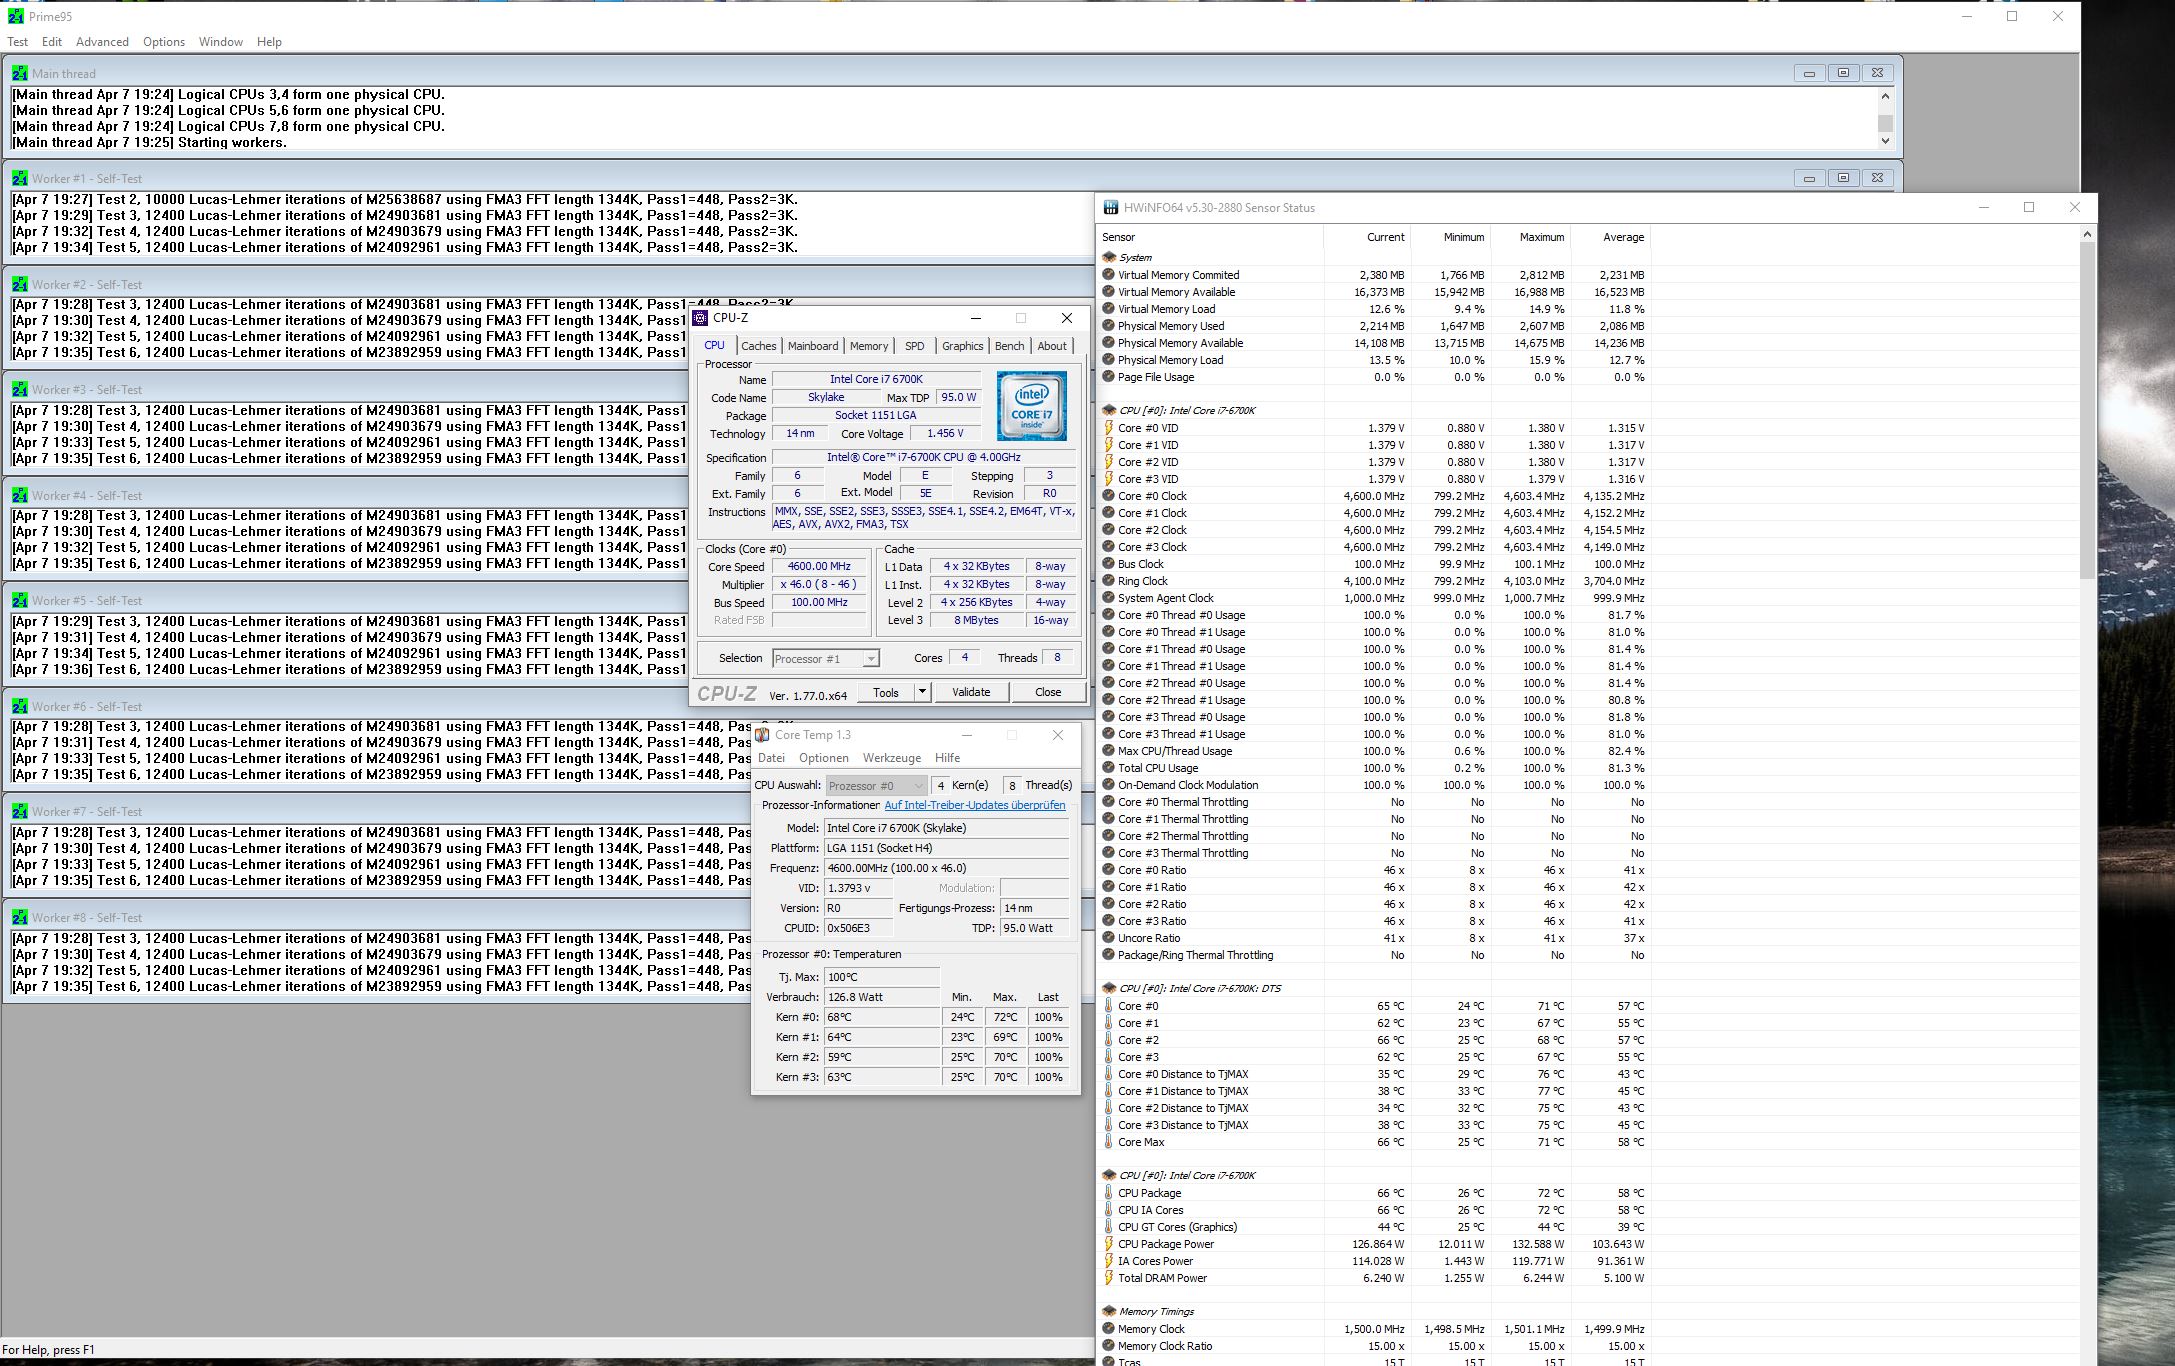
Task: Switch to the Caches tab in CPU-Z
Action: [759, 346]
